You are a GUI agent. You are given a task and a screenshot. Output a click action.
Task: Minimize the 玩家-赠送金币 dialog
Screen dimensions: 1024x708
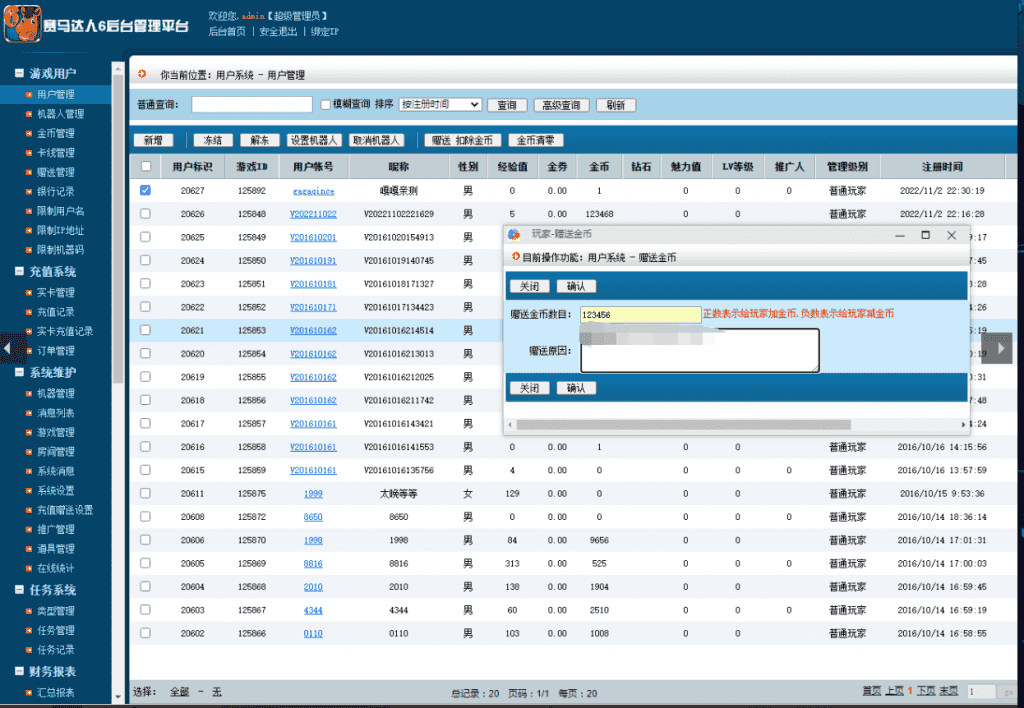pyautogui.click(x=900, y=234)
